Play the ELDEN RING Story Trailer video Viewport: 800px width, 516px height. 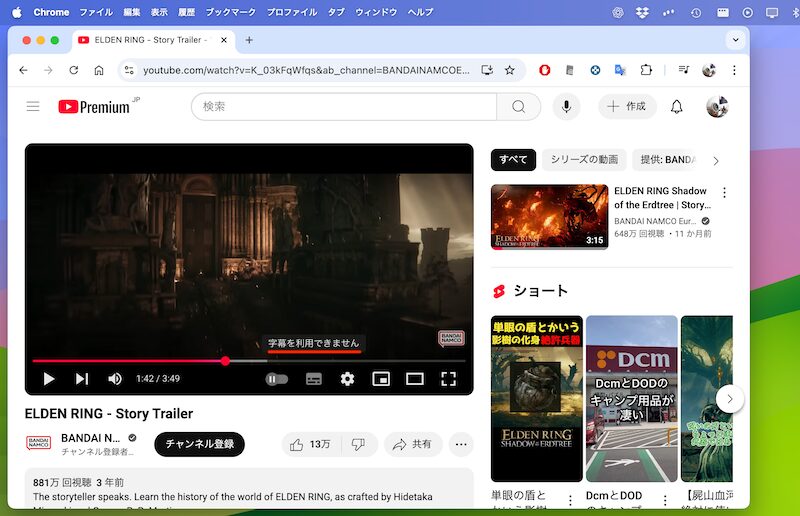coord(48,379)
